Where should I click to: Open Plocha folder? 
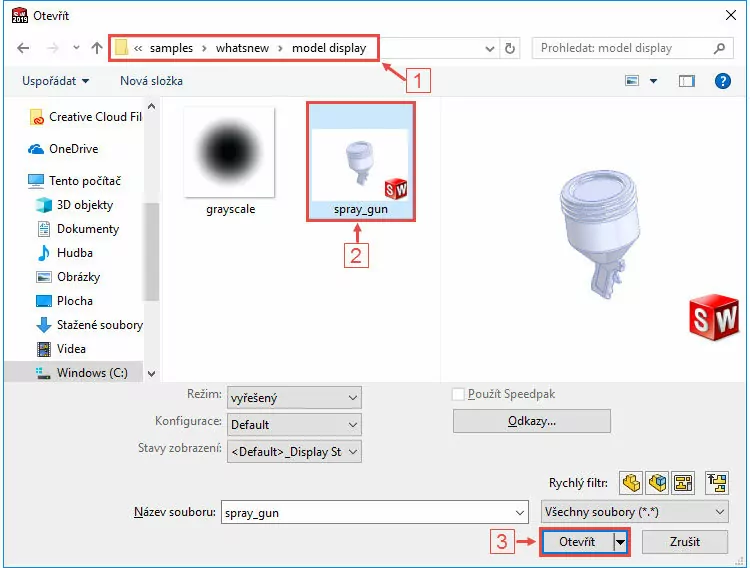tap(65, 301)
